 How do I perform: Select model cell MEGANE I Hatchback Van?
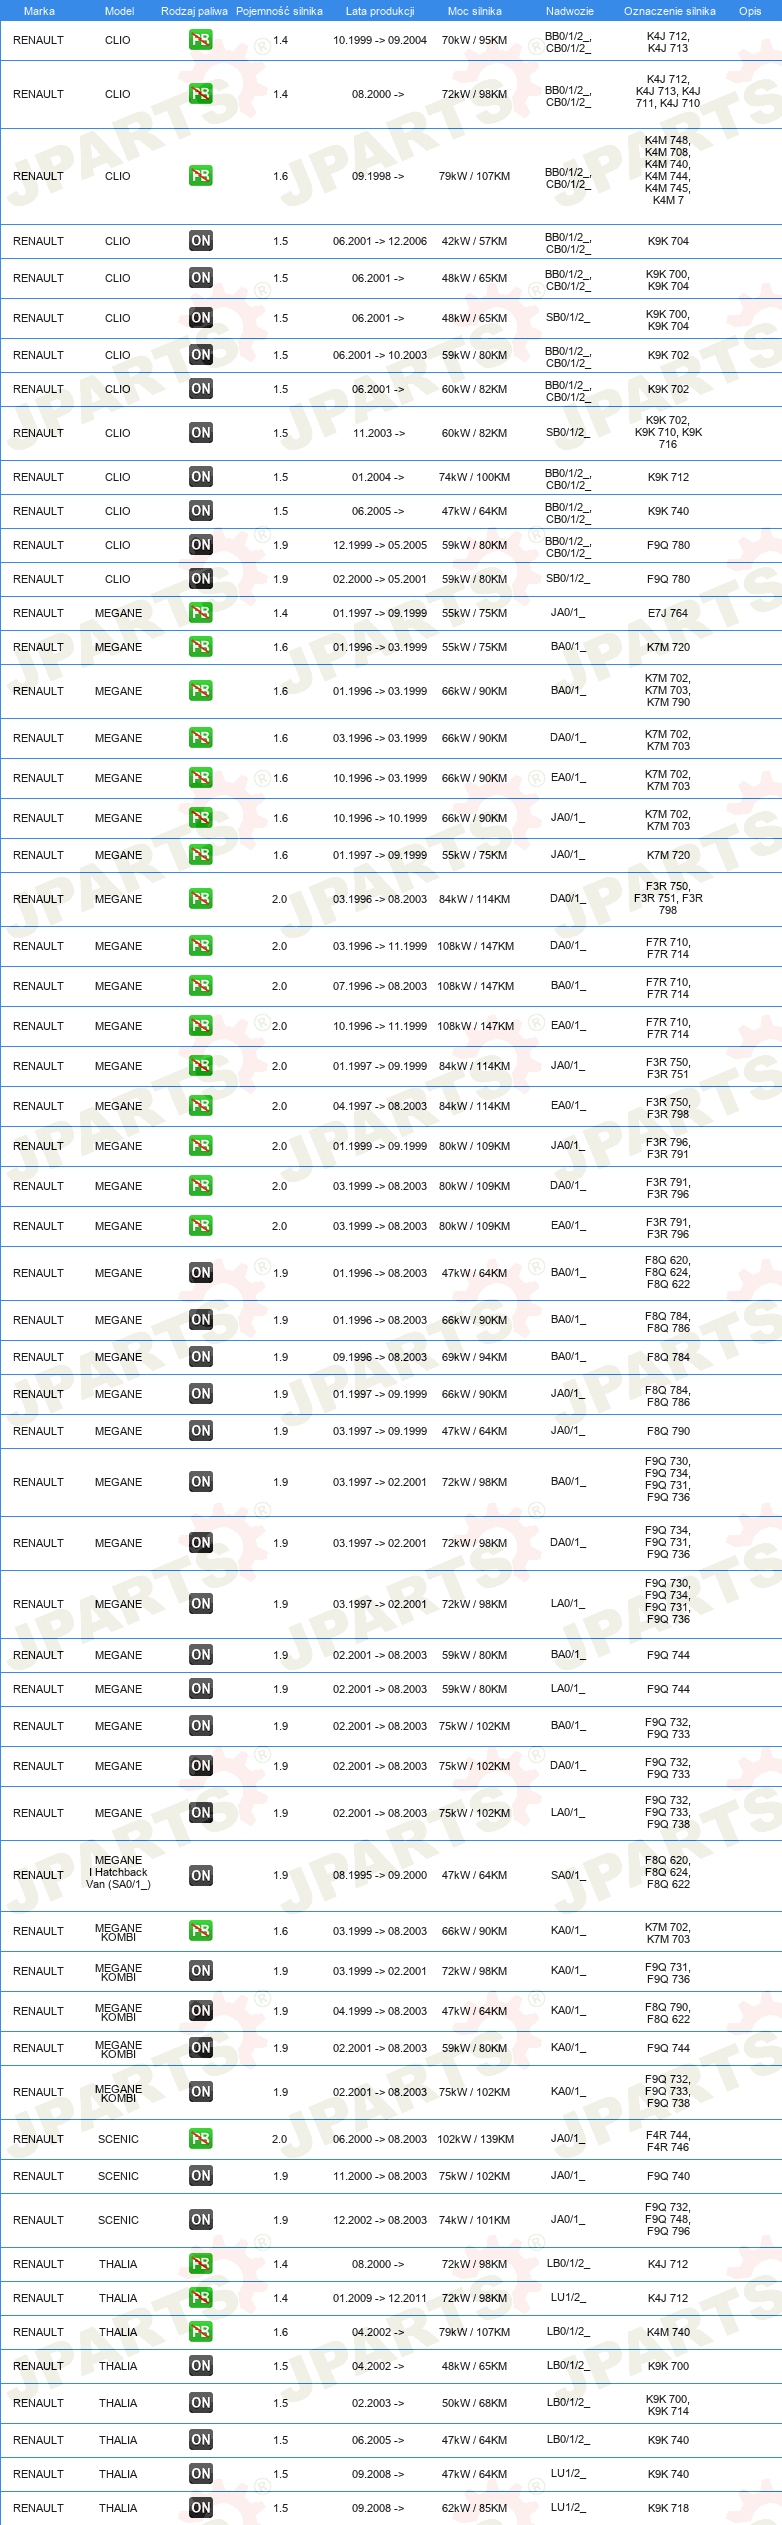pos(118,1872)
